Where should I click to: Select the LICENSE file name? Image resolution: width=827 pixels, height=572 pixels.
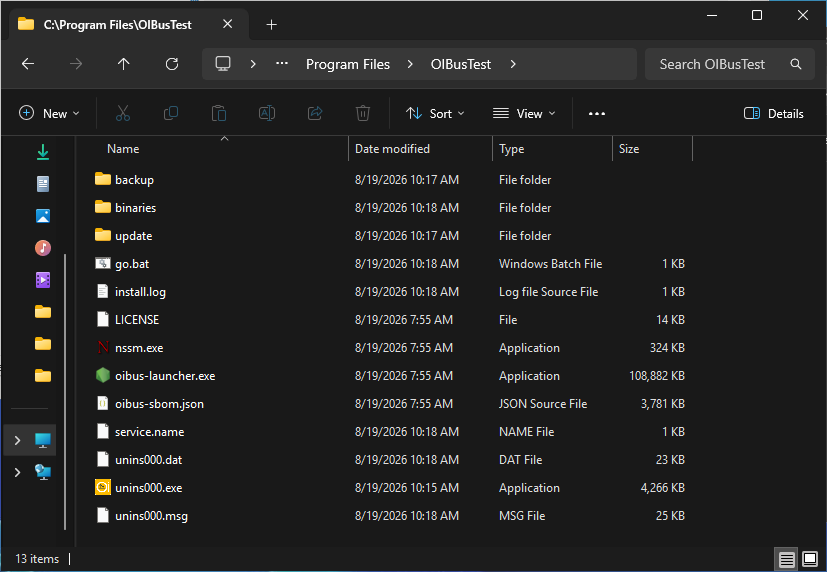pos(137,319)
